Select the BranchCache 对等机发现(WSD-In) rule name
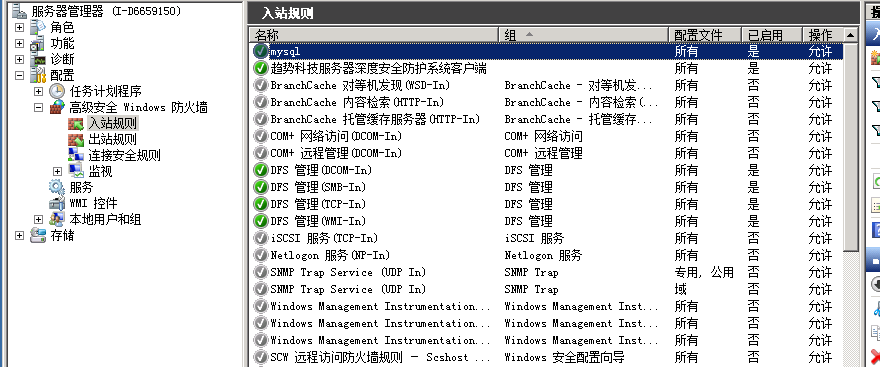 click(360, 85)
